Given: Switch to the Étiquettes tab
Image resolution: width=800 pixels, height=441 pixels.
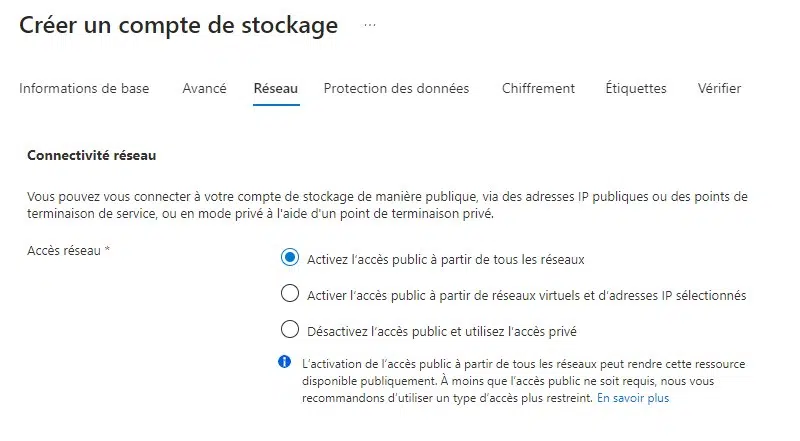Looking at the screenshot, I should click(x=636, y=88).
